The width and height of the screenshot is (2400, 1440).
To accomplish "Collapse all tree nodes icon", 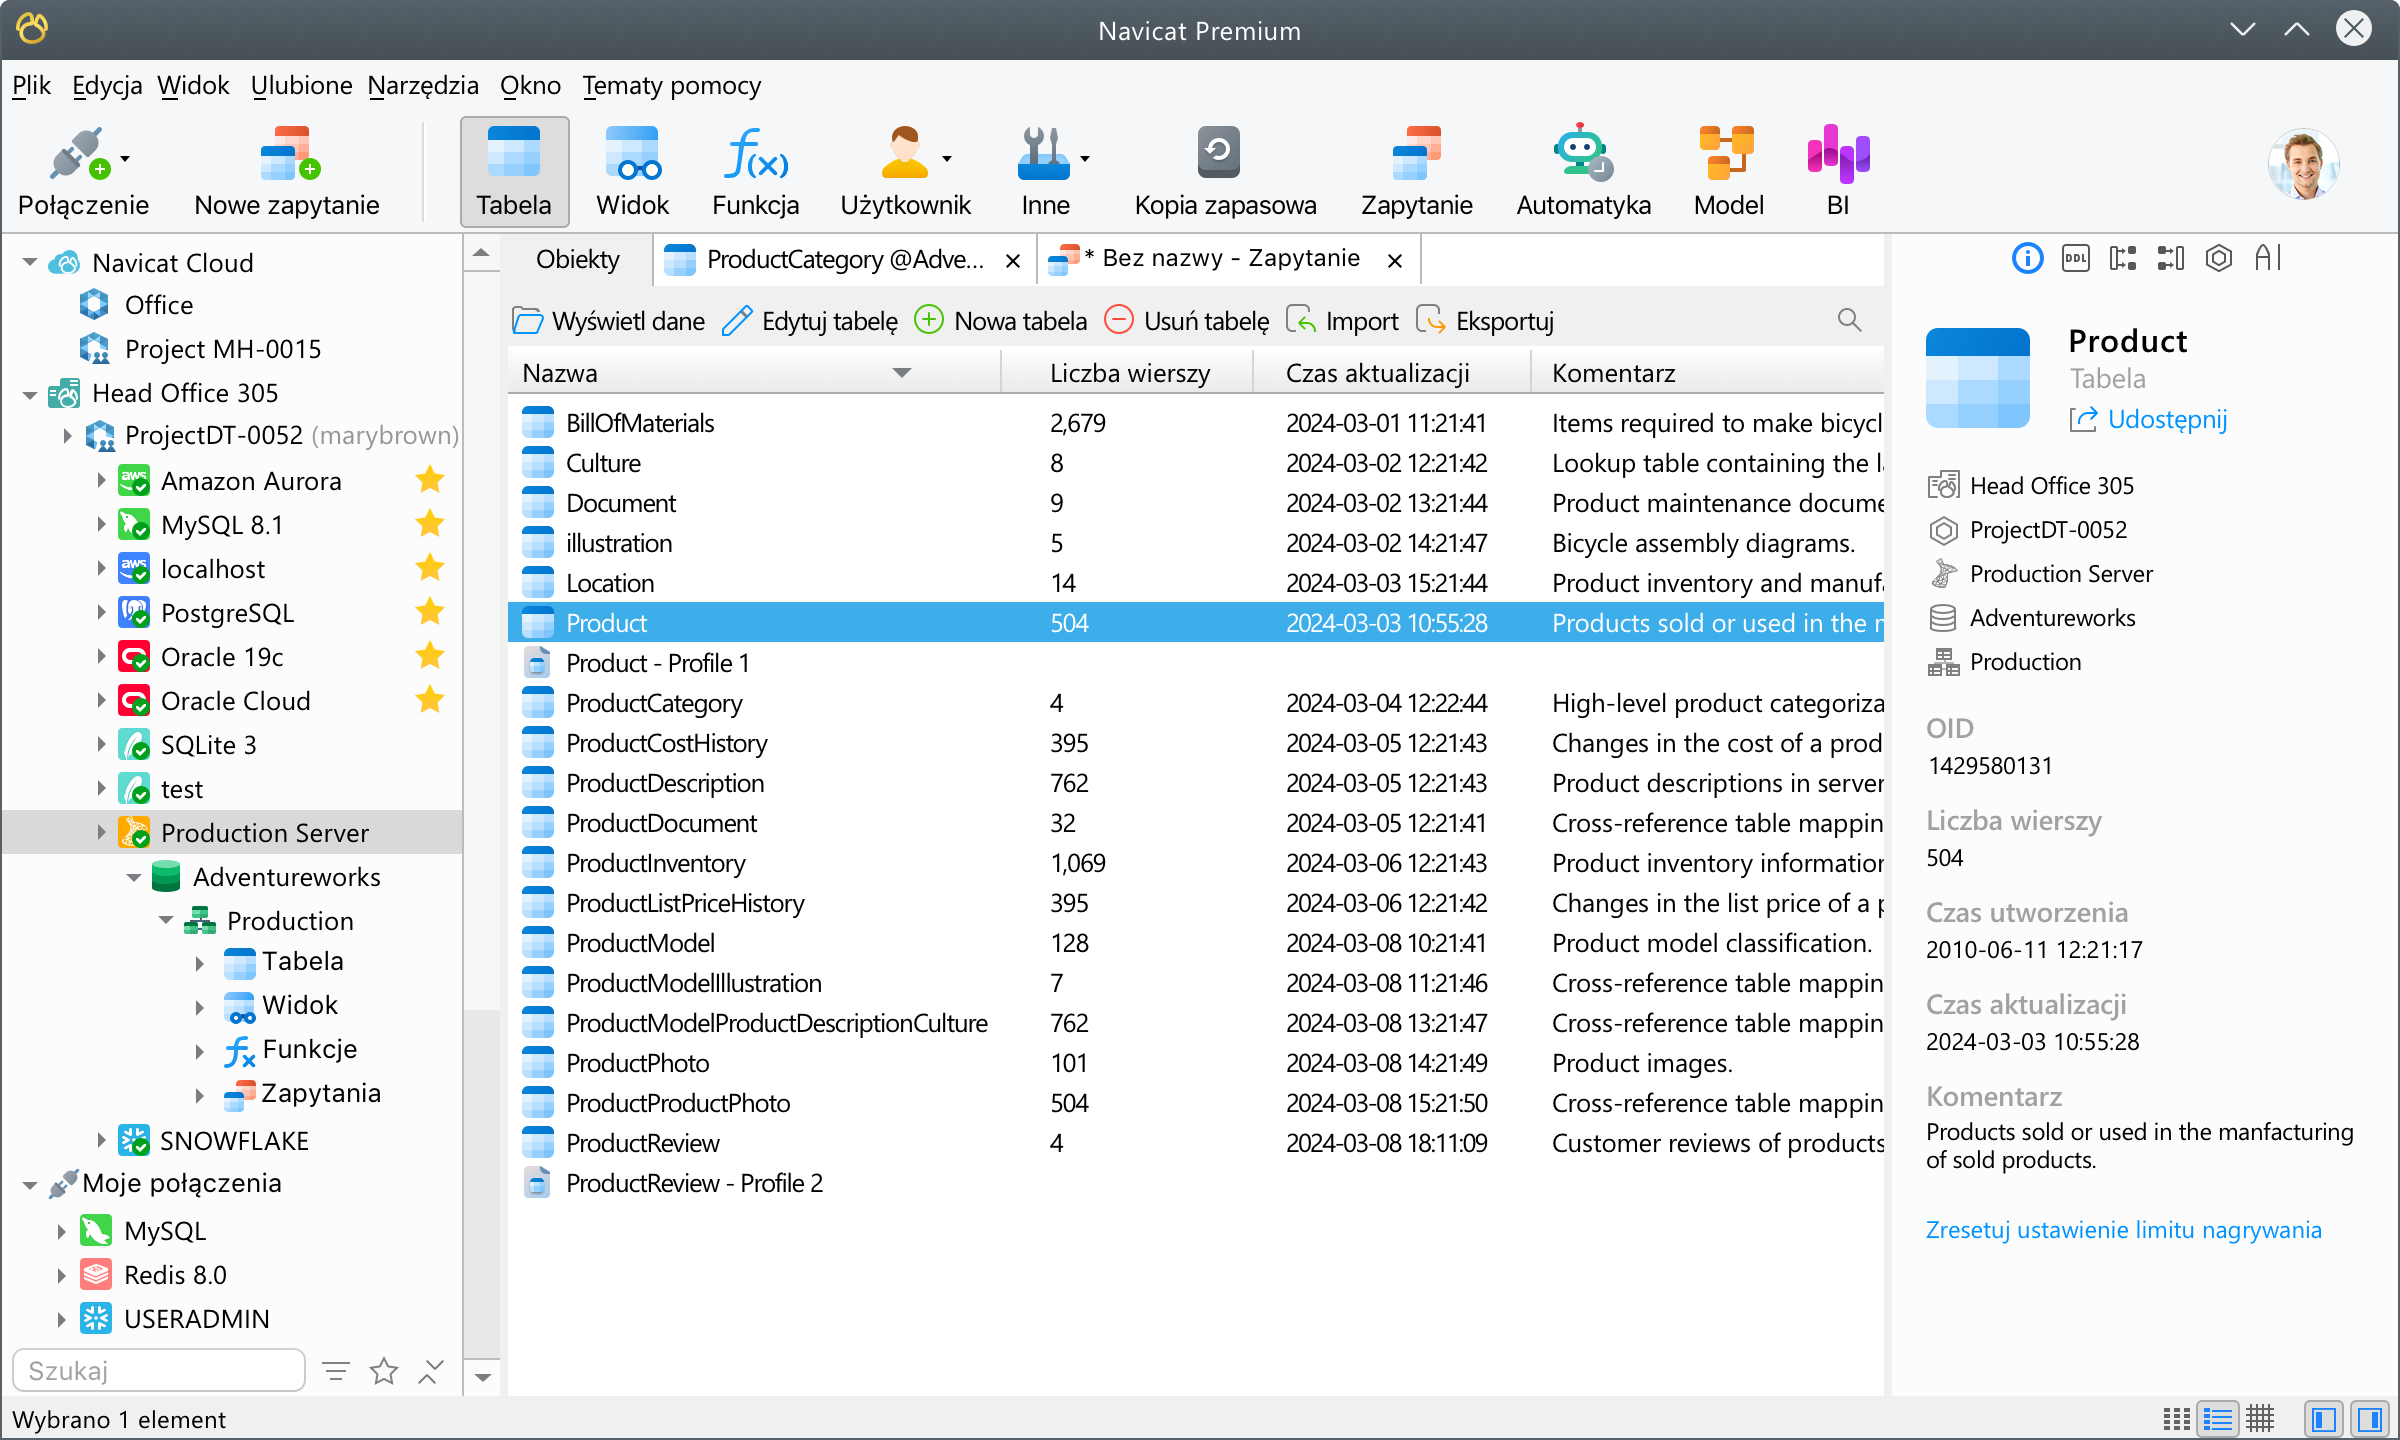I will [431, 1371].
